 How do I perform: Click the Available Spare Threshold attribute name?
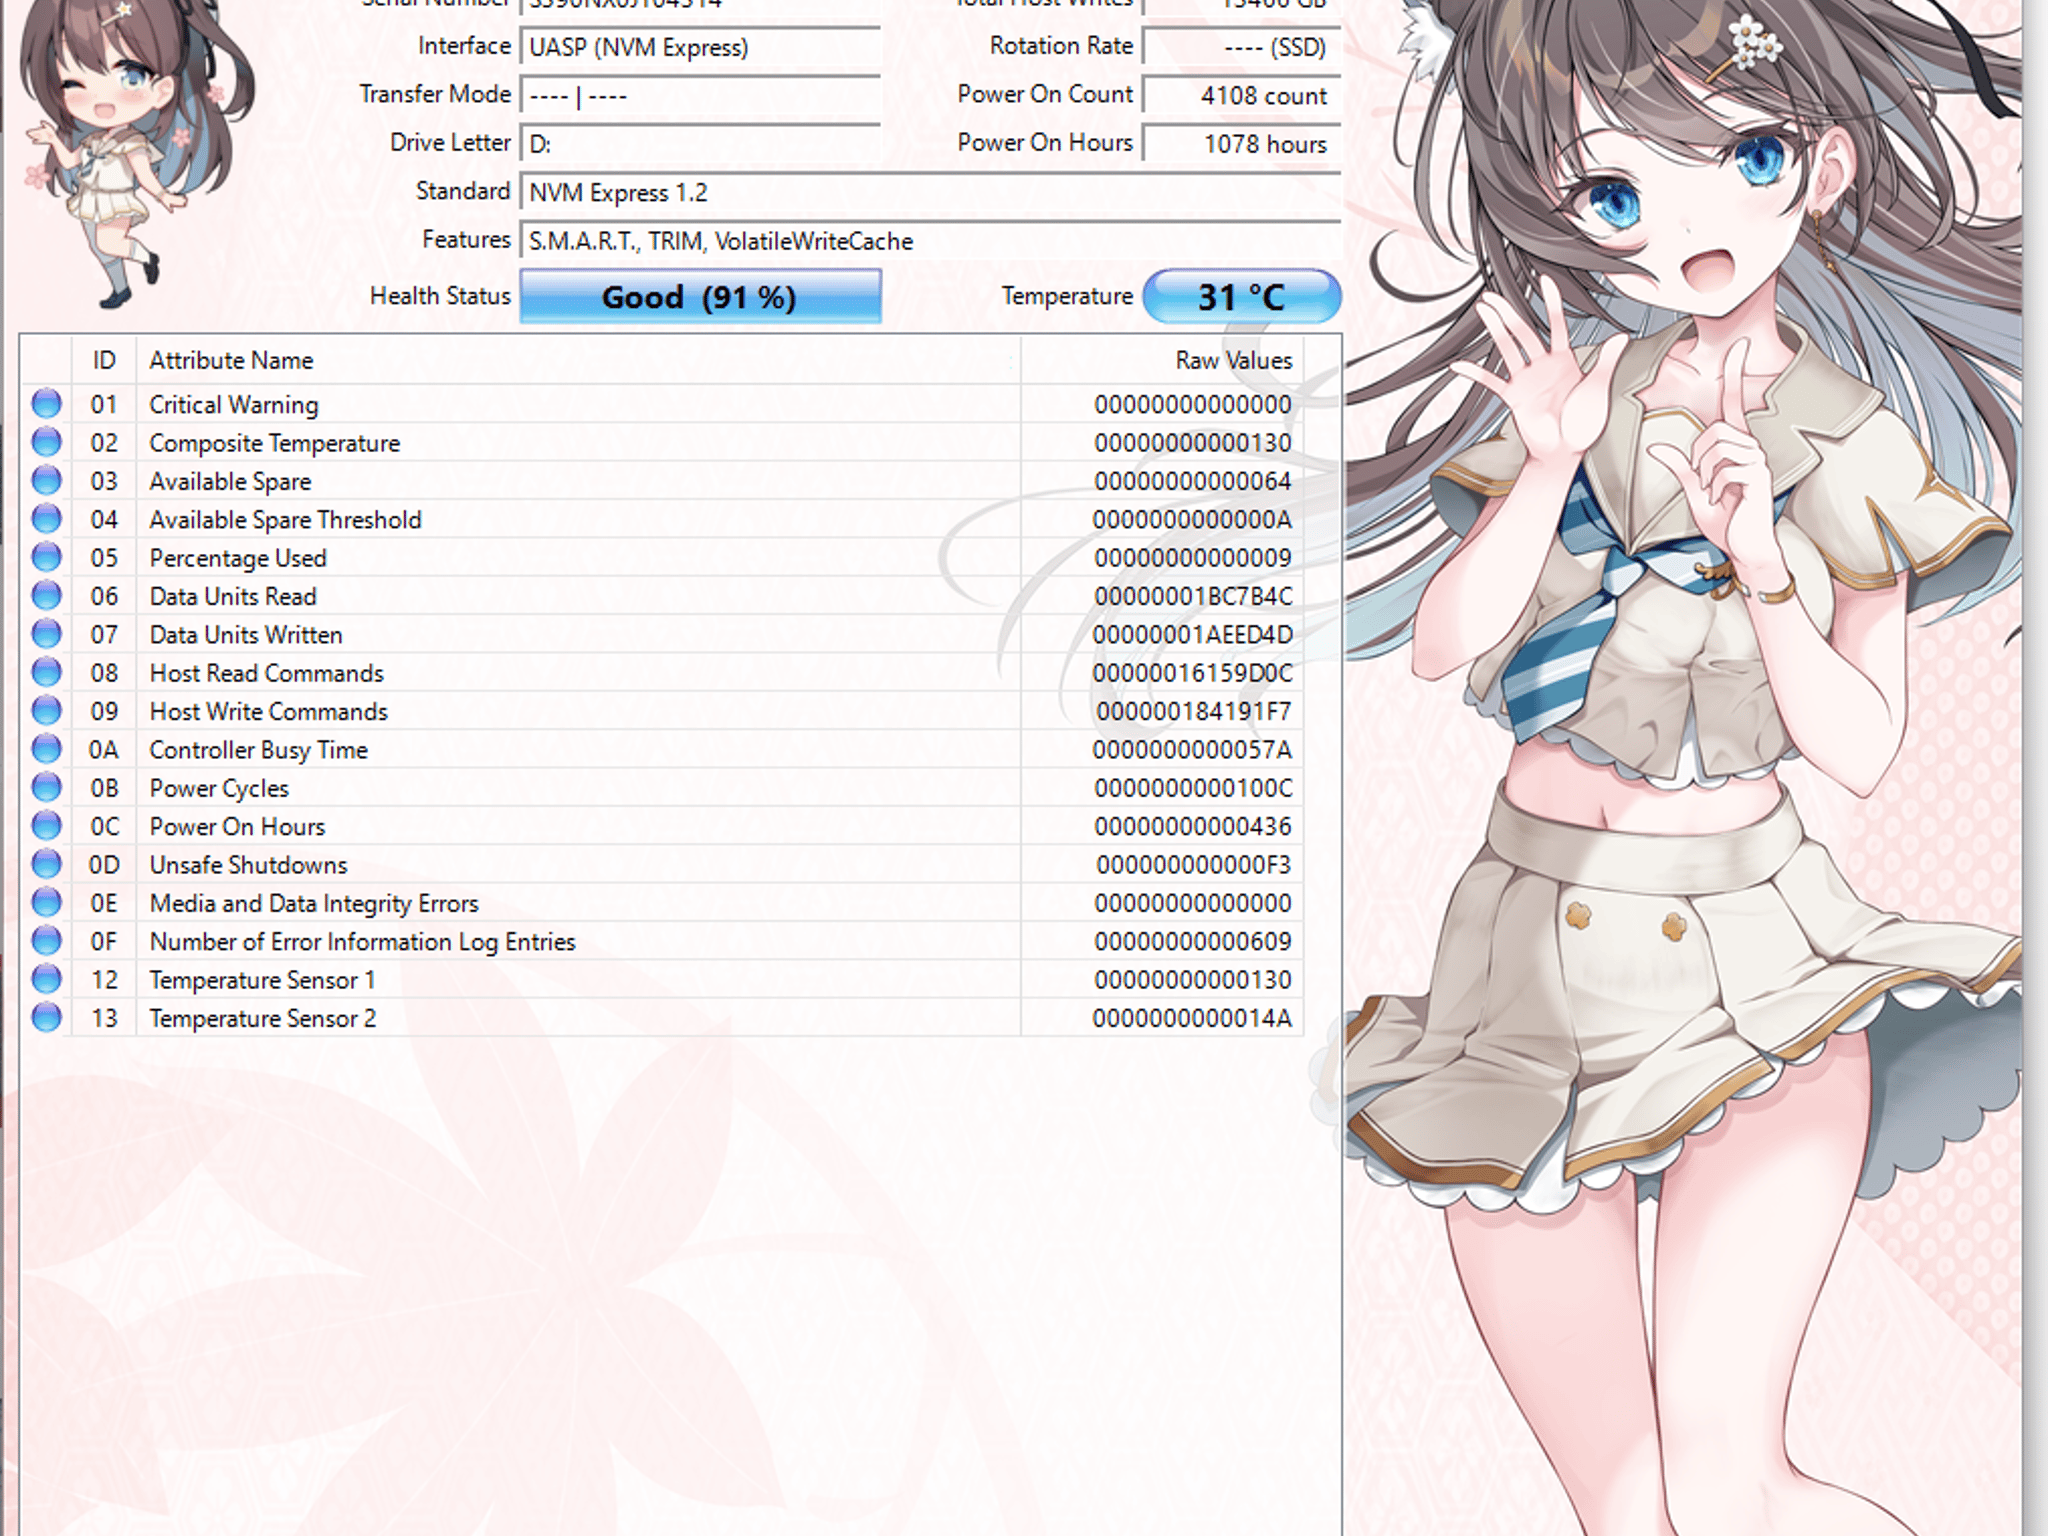(x=286, y=519)
